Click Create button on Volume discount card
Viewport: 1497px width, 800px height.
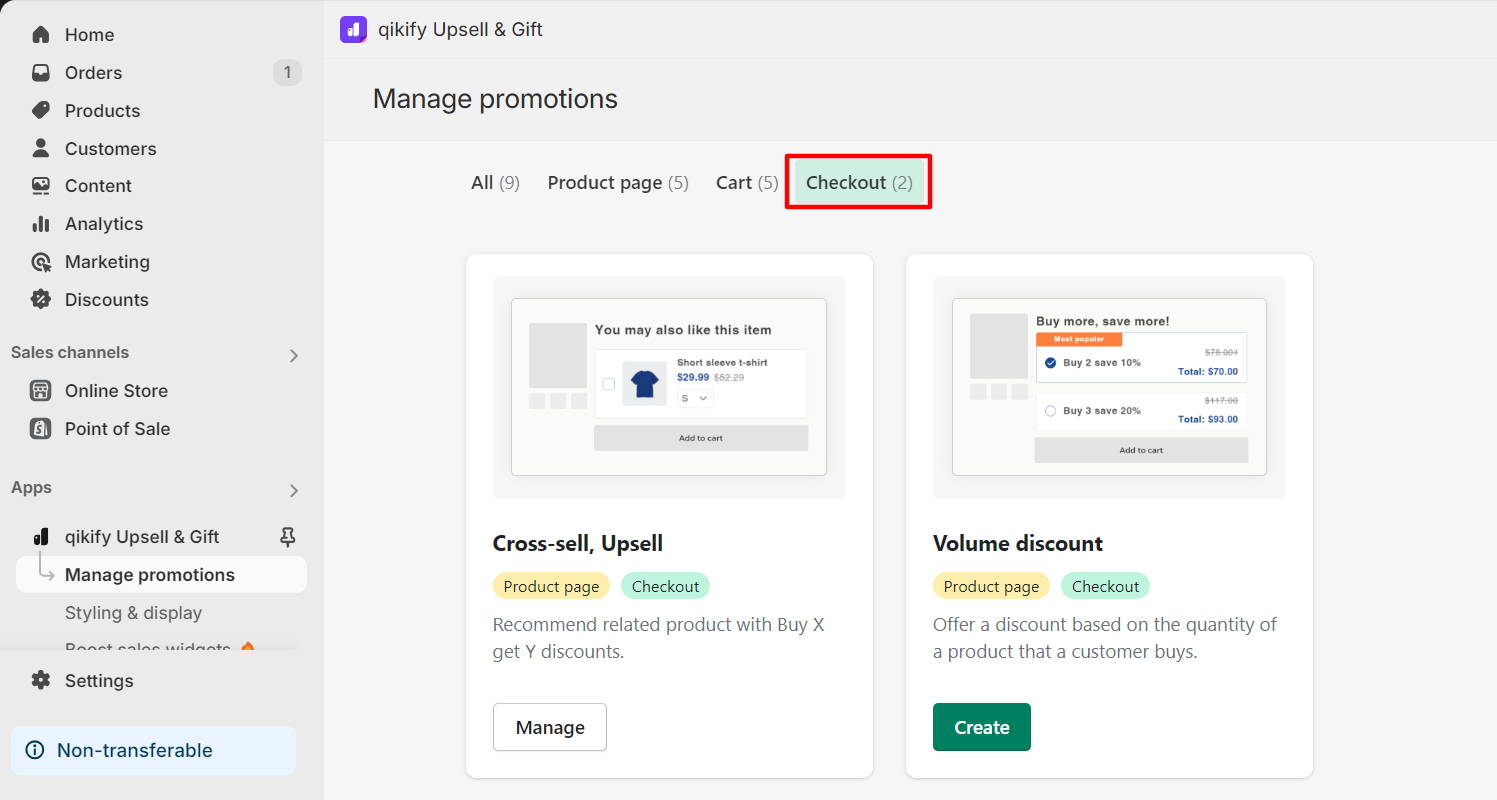[x=982, y=727]
